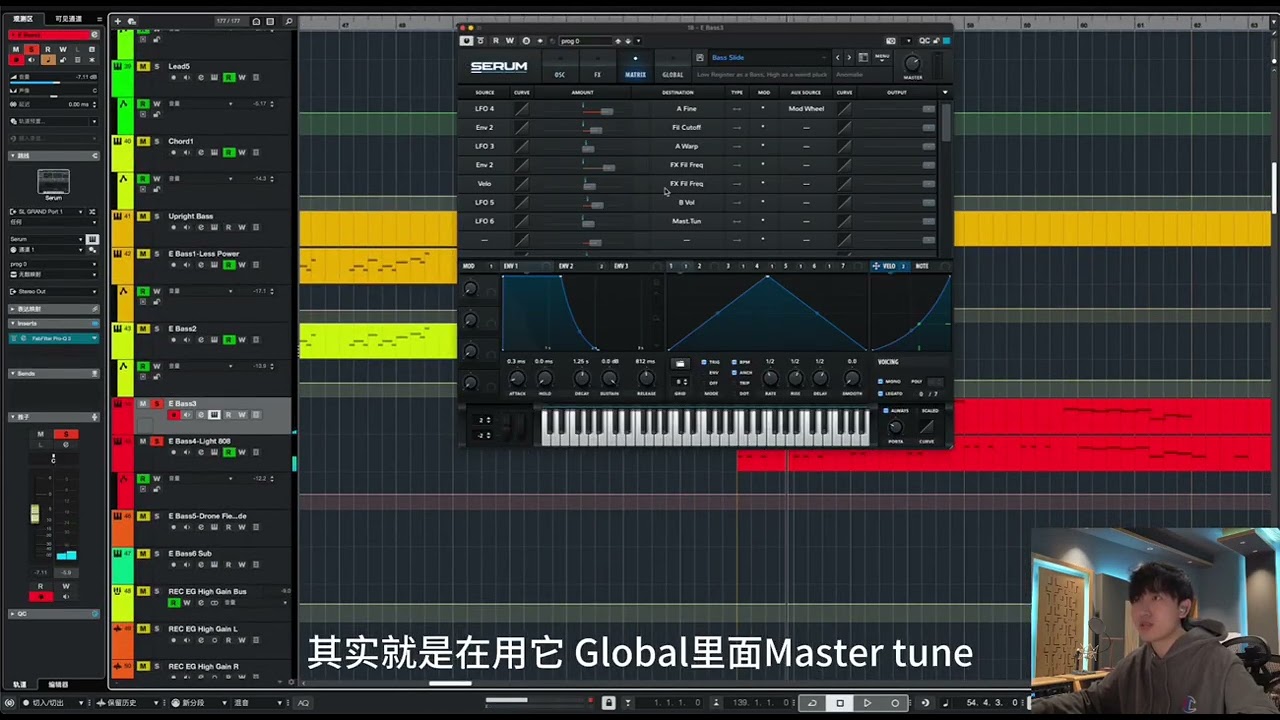Viewport: 1280px width, 720px height.
Task: Click the plugin snapshot camera icon
Action: tap(891, 41)
